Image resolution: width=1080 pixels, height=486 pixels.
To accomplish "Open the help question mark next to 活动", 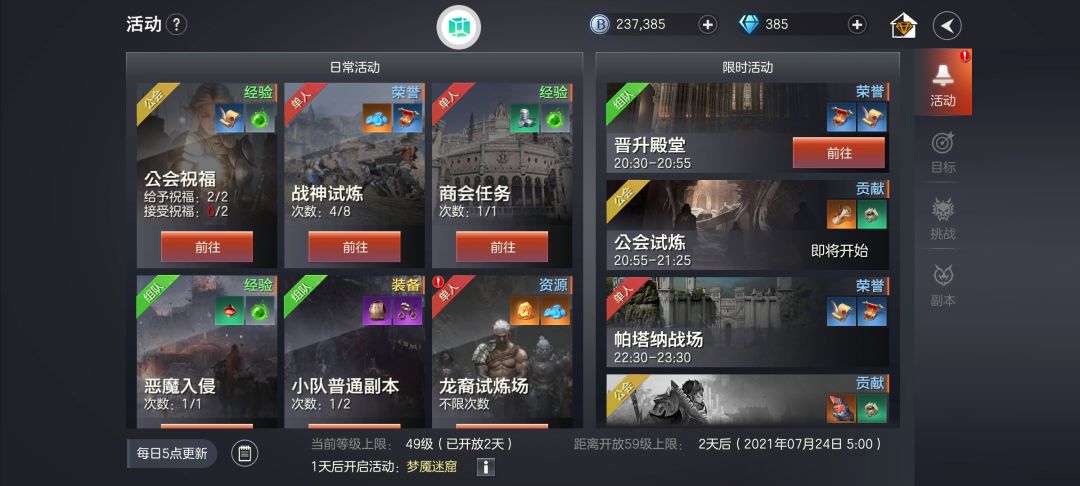I will (x=176, y=25).
